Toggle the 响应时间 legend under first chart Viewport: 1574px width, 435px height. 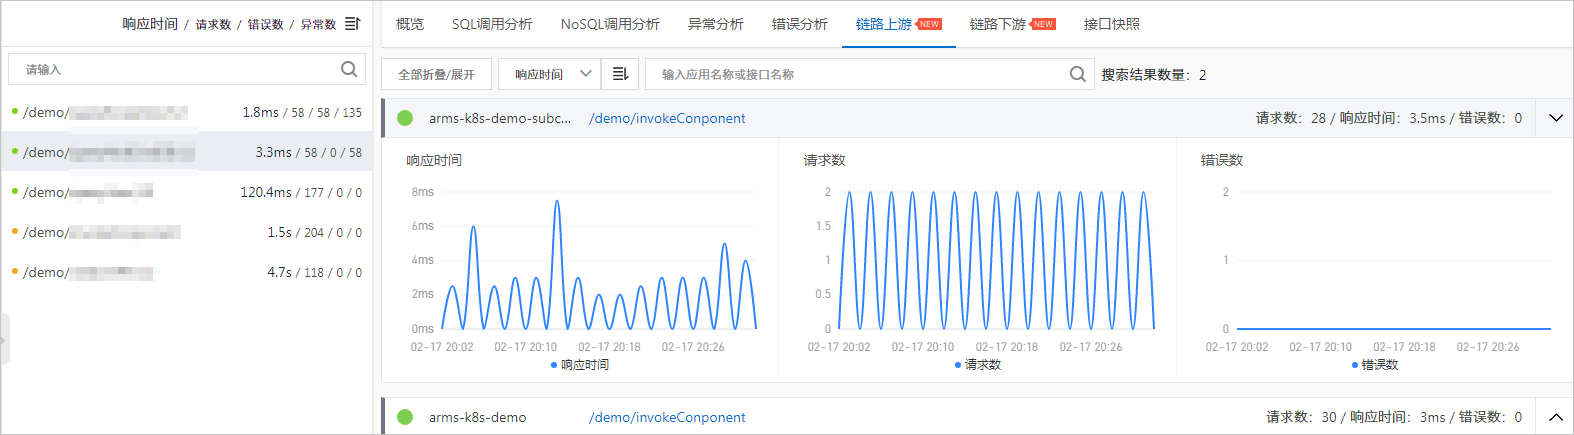coord(580,365)
